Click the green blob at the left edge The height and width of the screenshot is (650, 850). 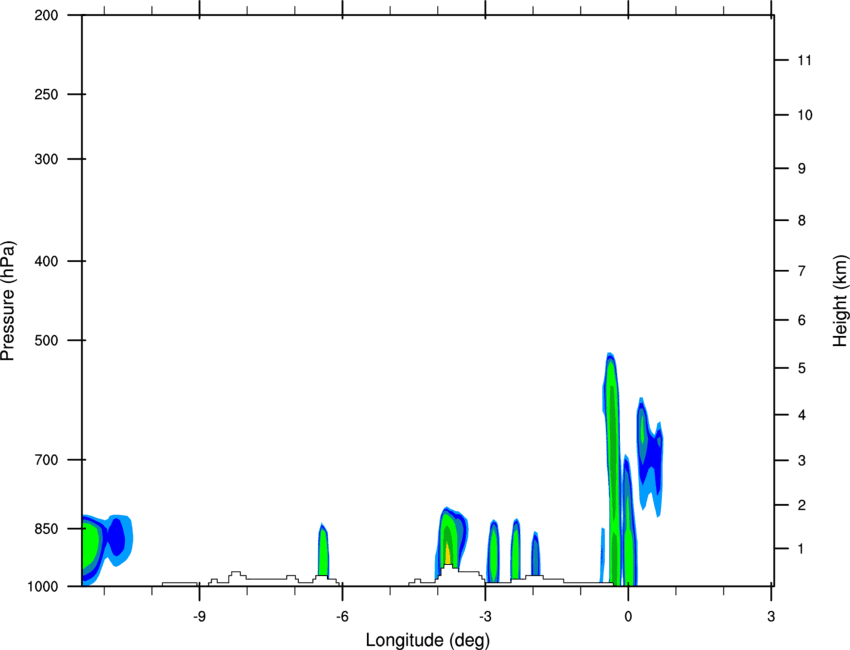[90, 545]
